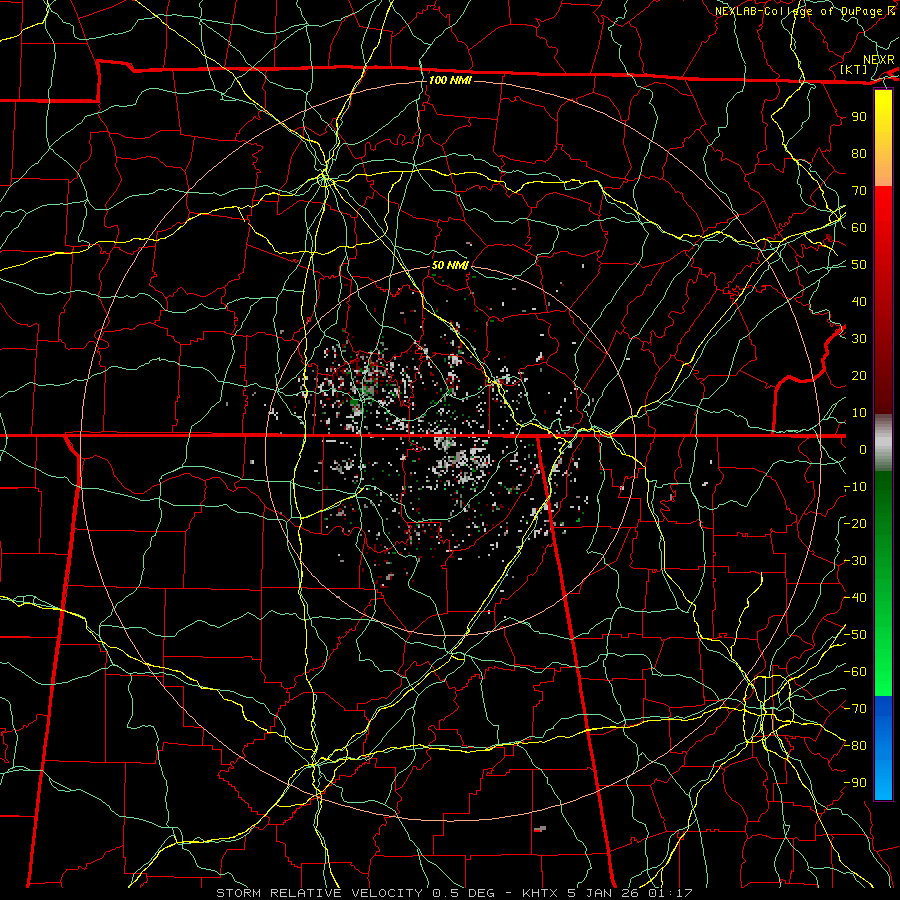Click the "100 NMI" range ring label
Image resolution: width=900 pixels, height=900 pixels.
450,80
